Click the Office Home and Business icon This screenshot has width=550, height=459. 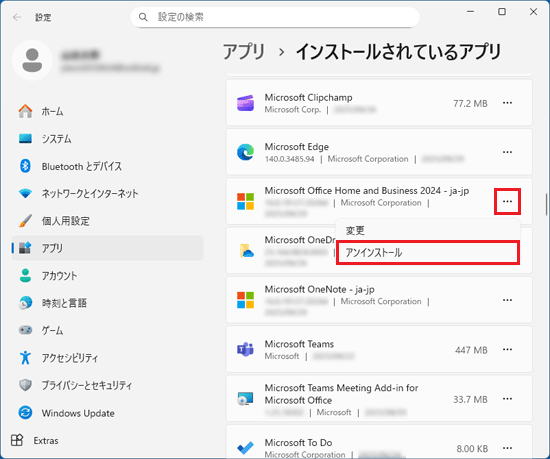245,202
